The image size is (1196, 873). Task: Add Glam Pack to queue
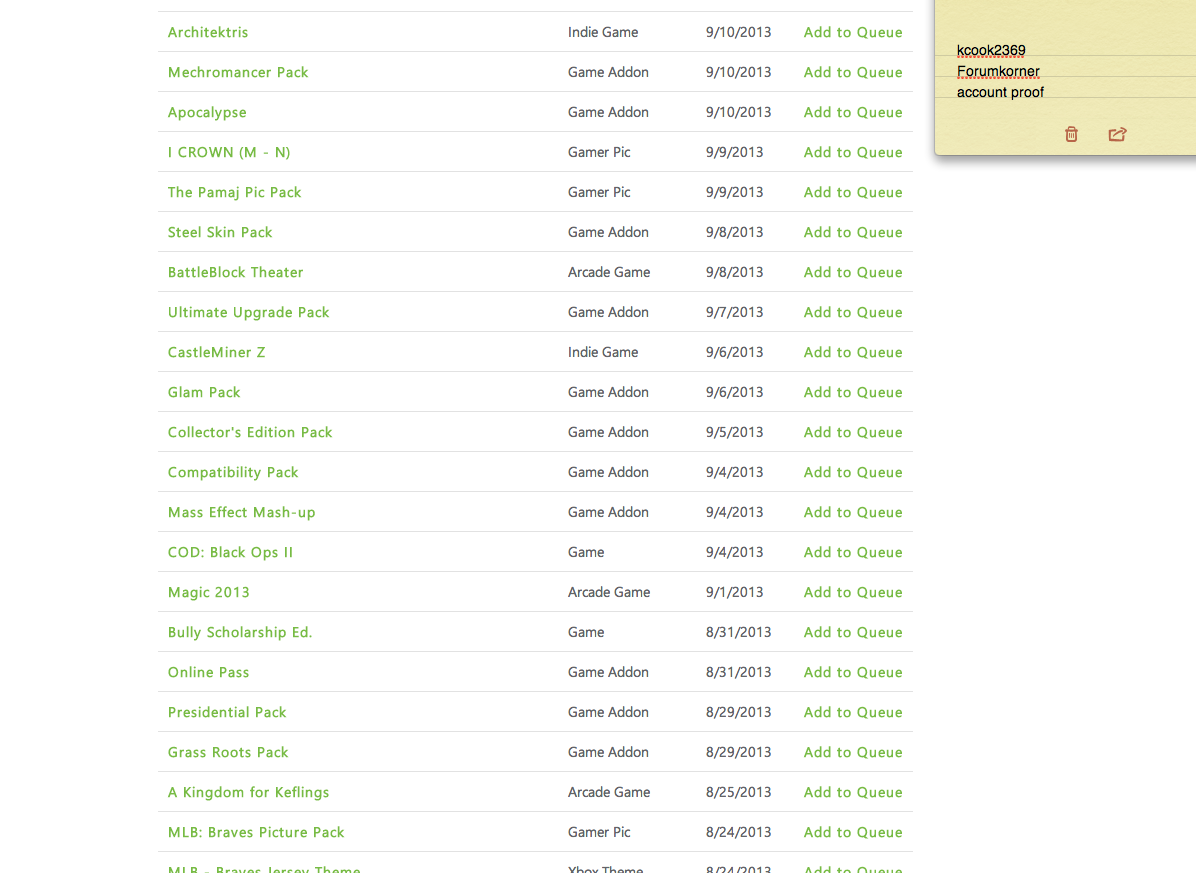853,393
